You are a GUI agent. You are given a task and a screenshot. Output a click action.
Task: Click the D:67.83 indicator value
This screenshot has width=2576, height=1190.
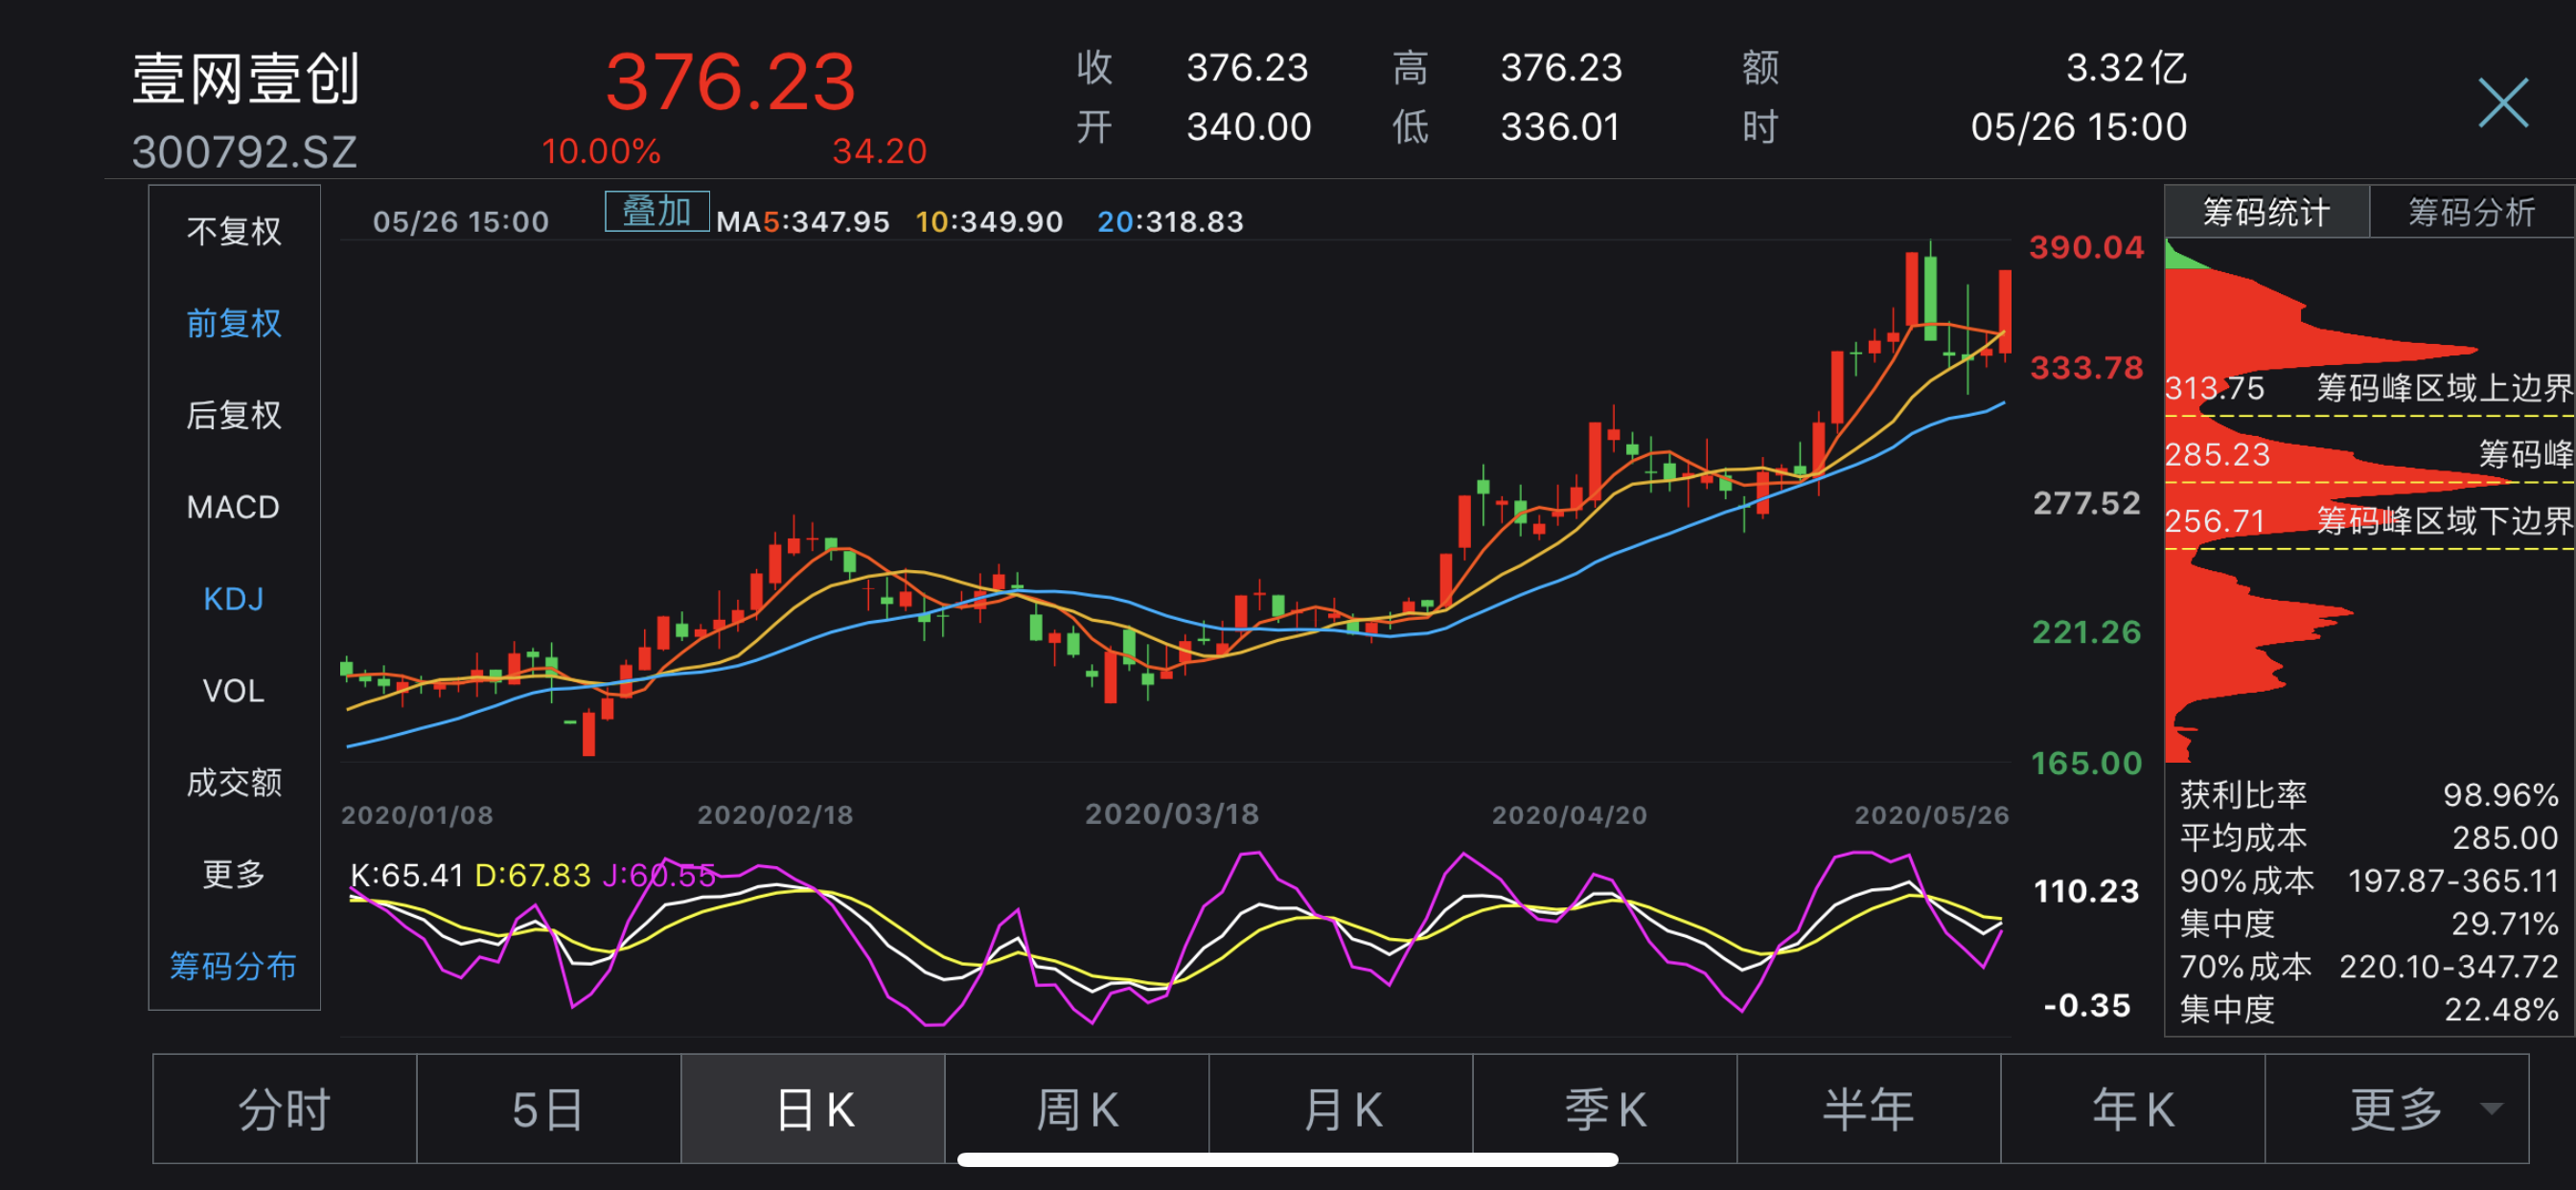pos(533,876)
